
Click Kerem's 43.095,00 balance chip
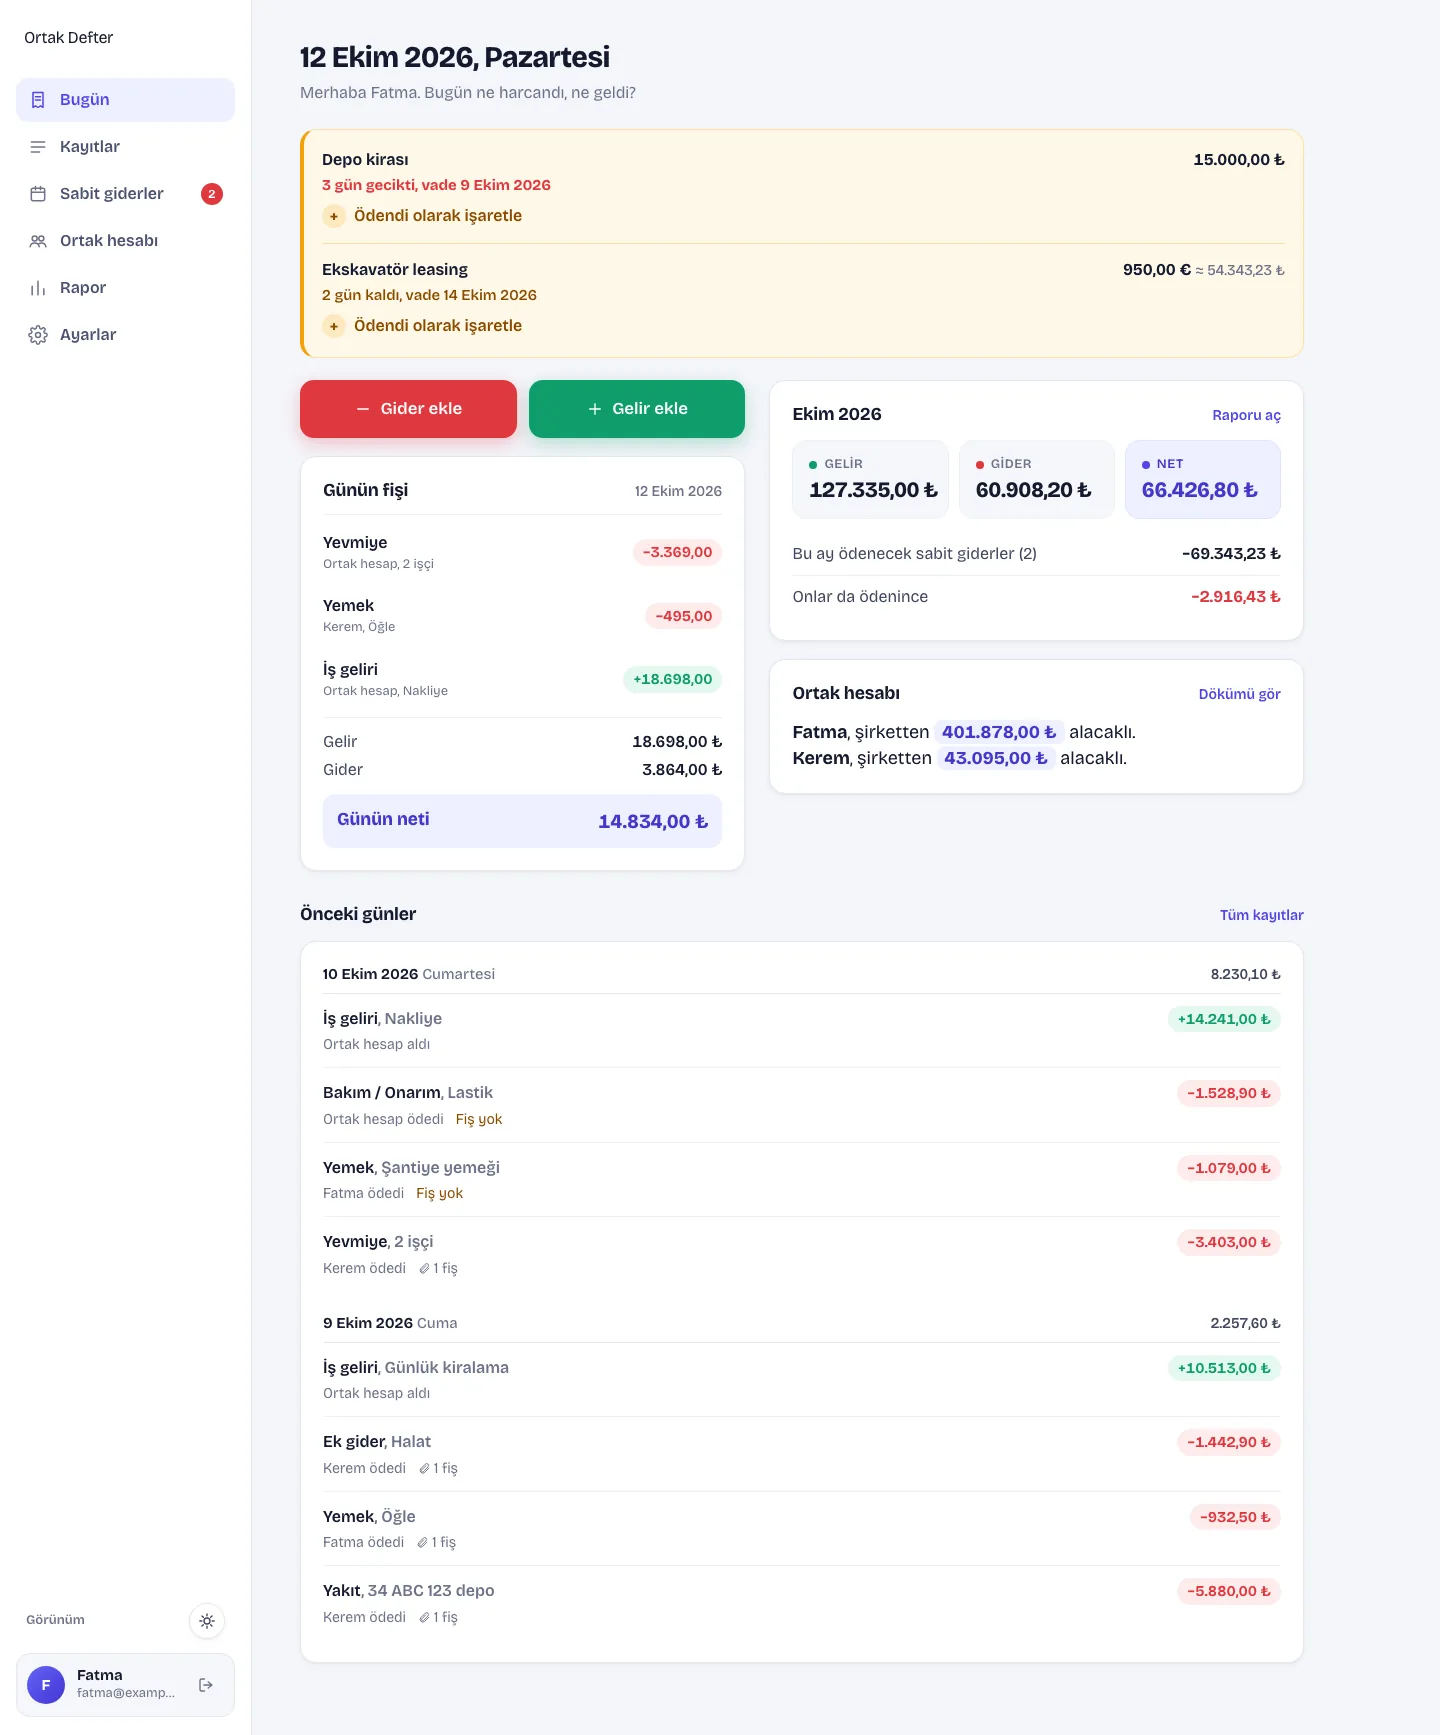point(996,758)
